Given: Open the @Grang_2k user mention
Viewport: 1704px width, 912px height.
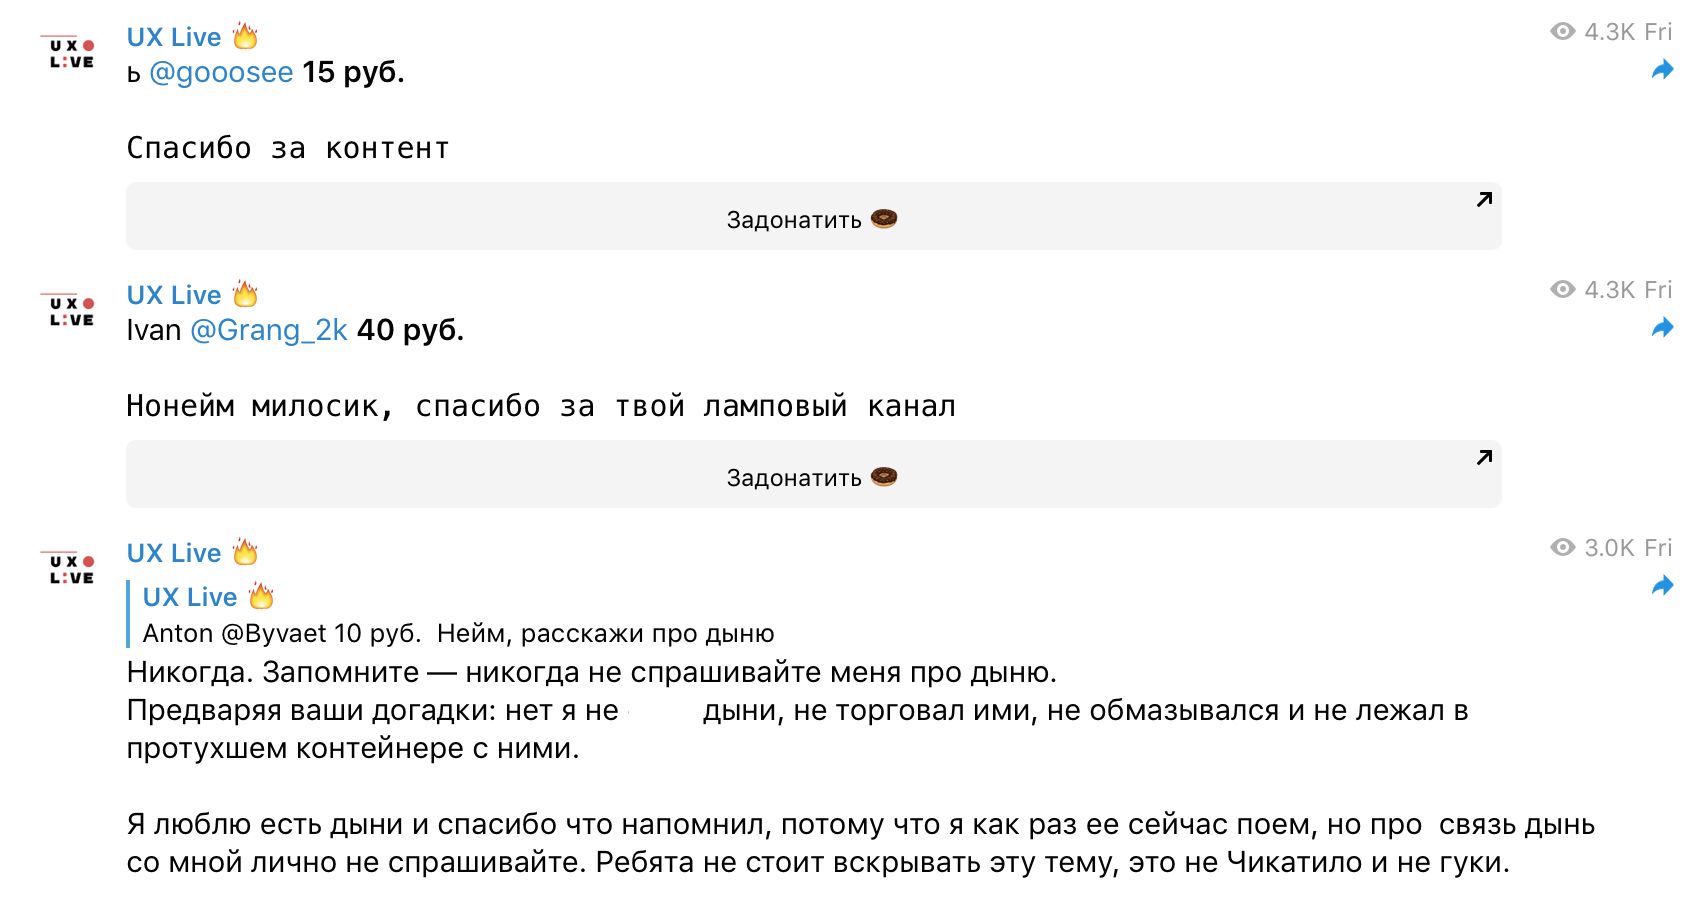Looking at the screenshot, I should tap(269, 331).
